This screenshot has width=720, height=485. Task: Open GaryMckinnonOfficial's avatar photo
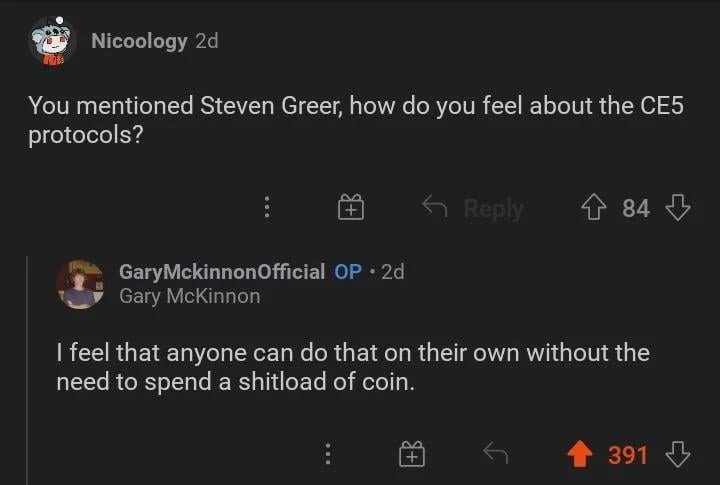(x=80, y=284)
